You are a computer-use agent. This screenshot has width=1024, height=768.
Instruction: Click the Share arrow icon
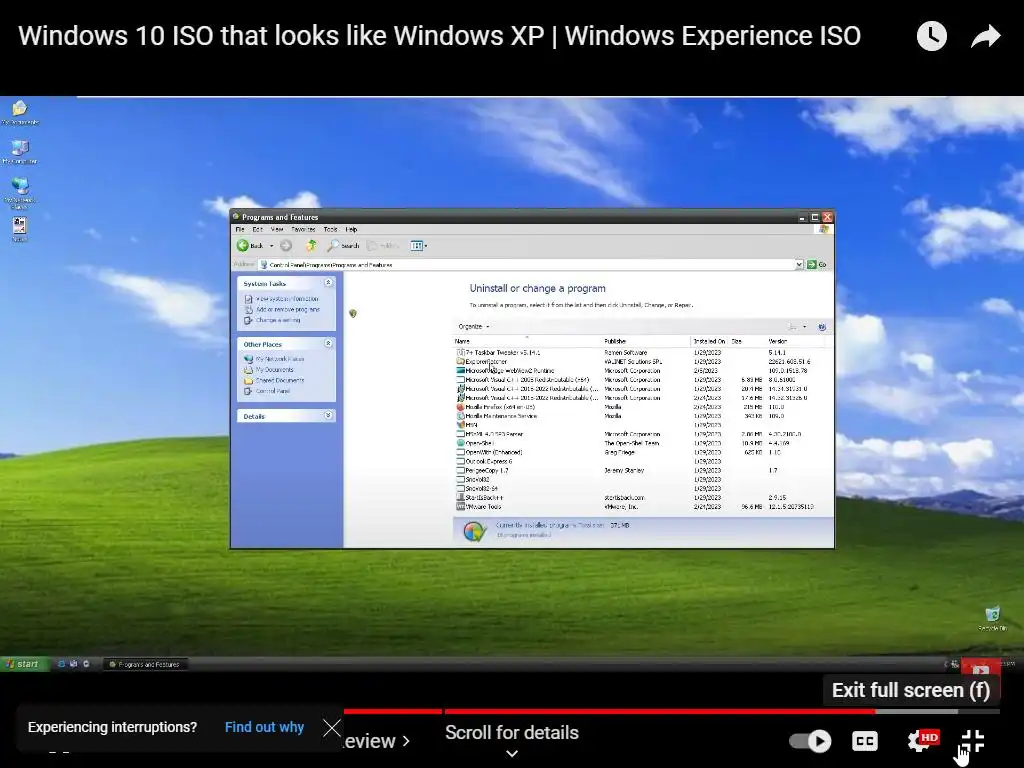pyautogui.click(x=985, y=36)
